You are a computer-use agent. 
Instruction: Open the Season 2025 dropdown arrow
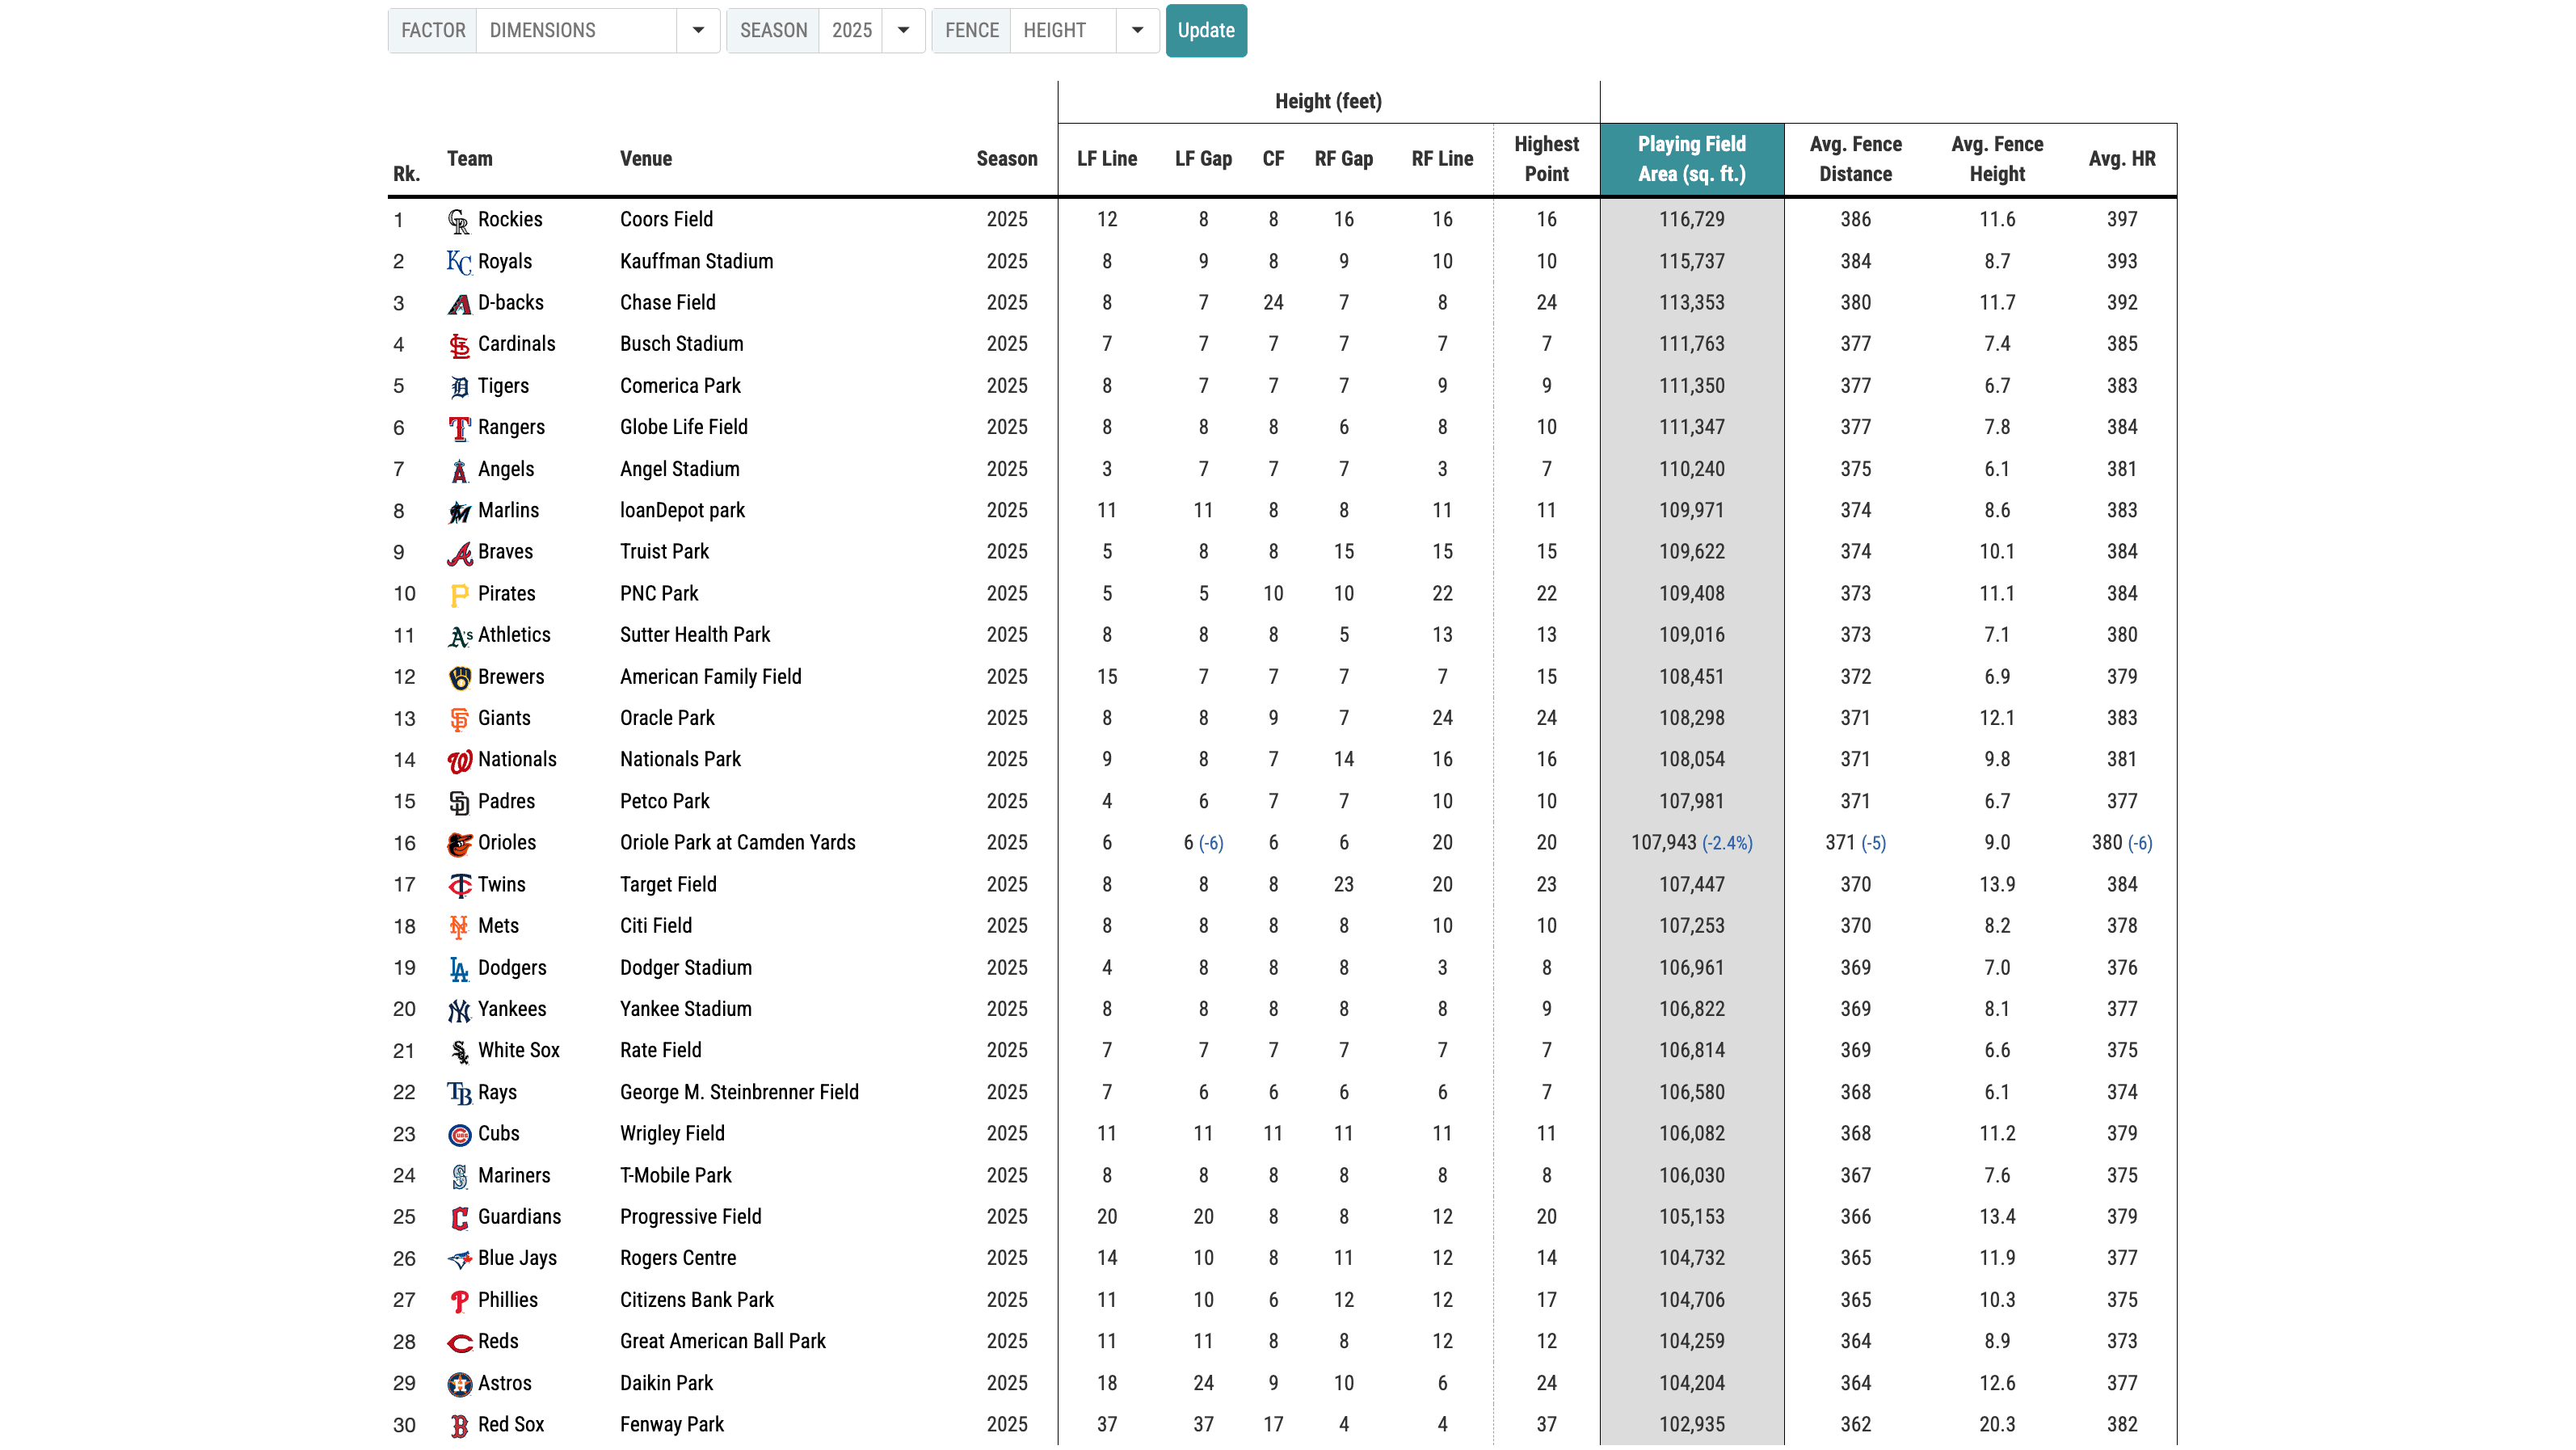tap(903, 30)
